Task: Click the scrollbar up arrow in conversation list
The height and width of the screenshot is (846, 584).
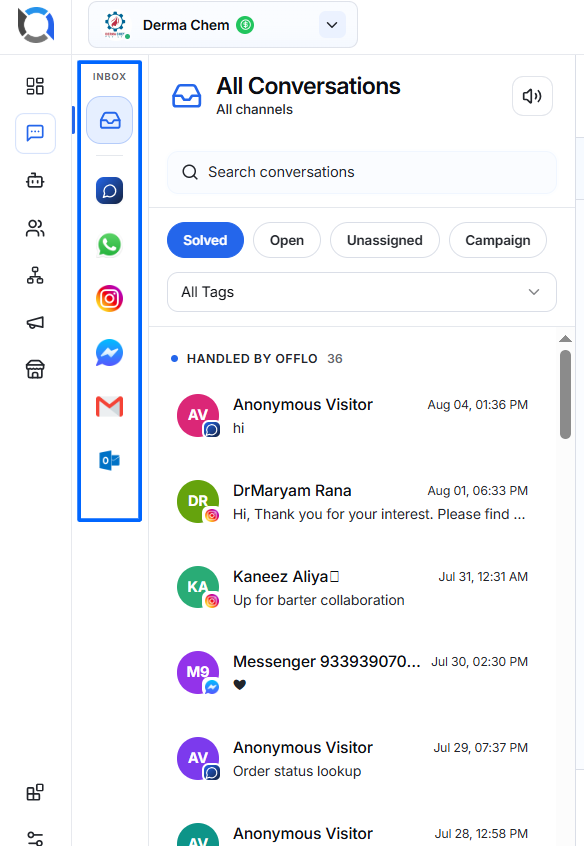Action: (x=565, y=339)
